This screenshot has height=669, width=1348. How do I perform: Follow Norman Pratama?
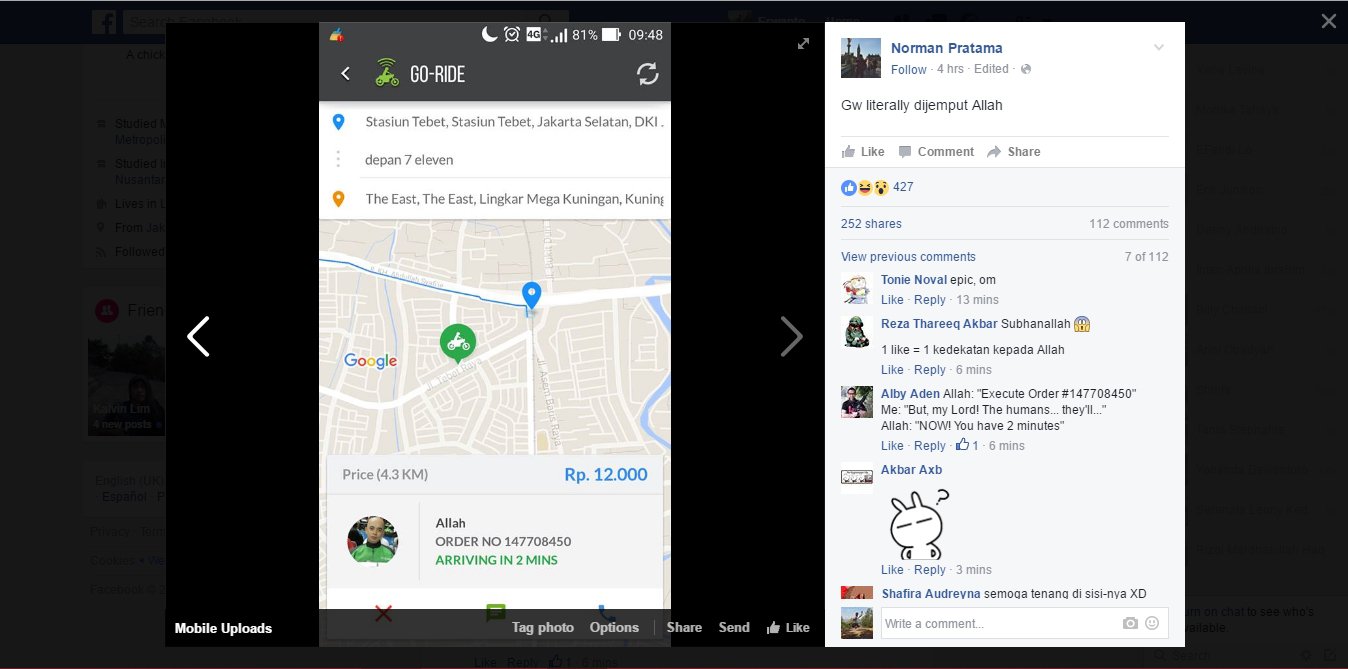(909, 69)
